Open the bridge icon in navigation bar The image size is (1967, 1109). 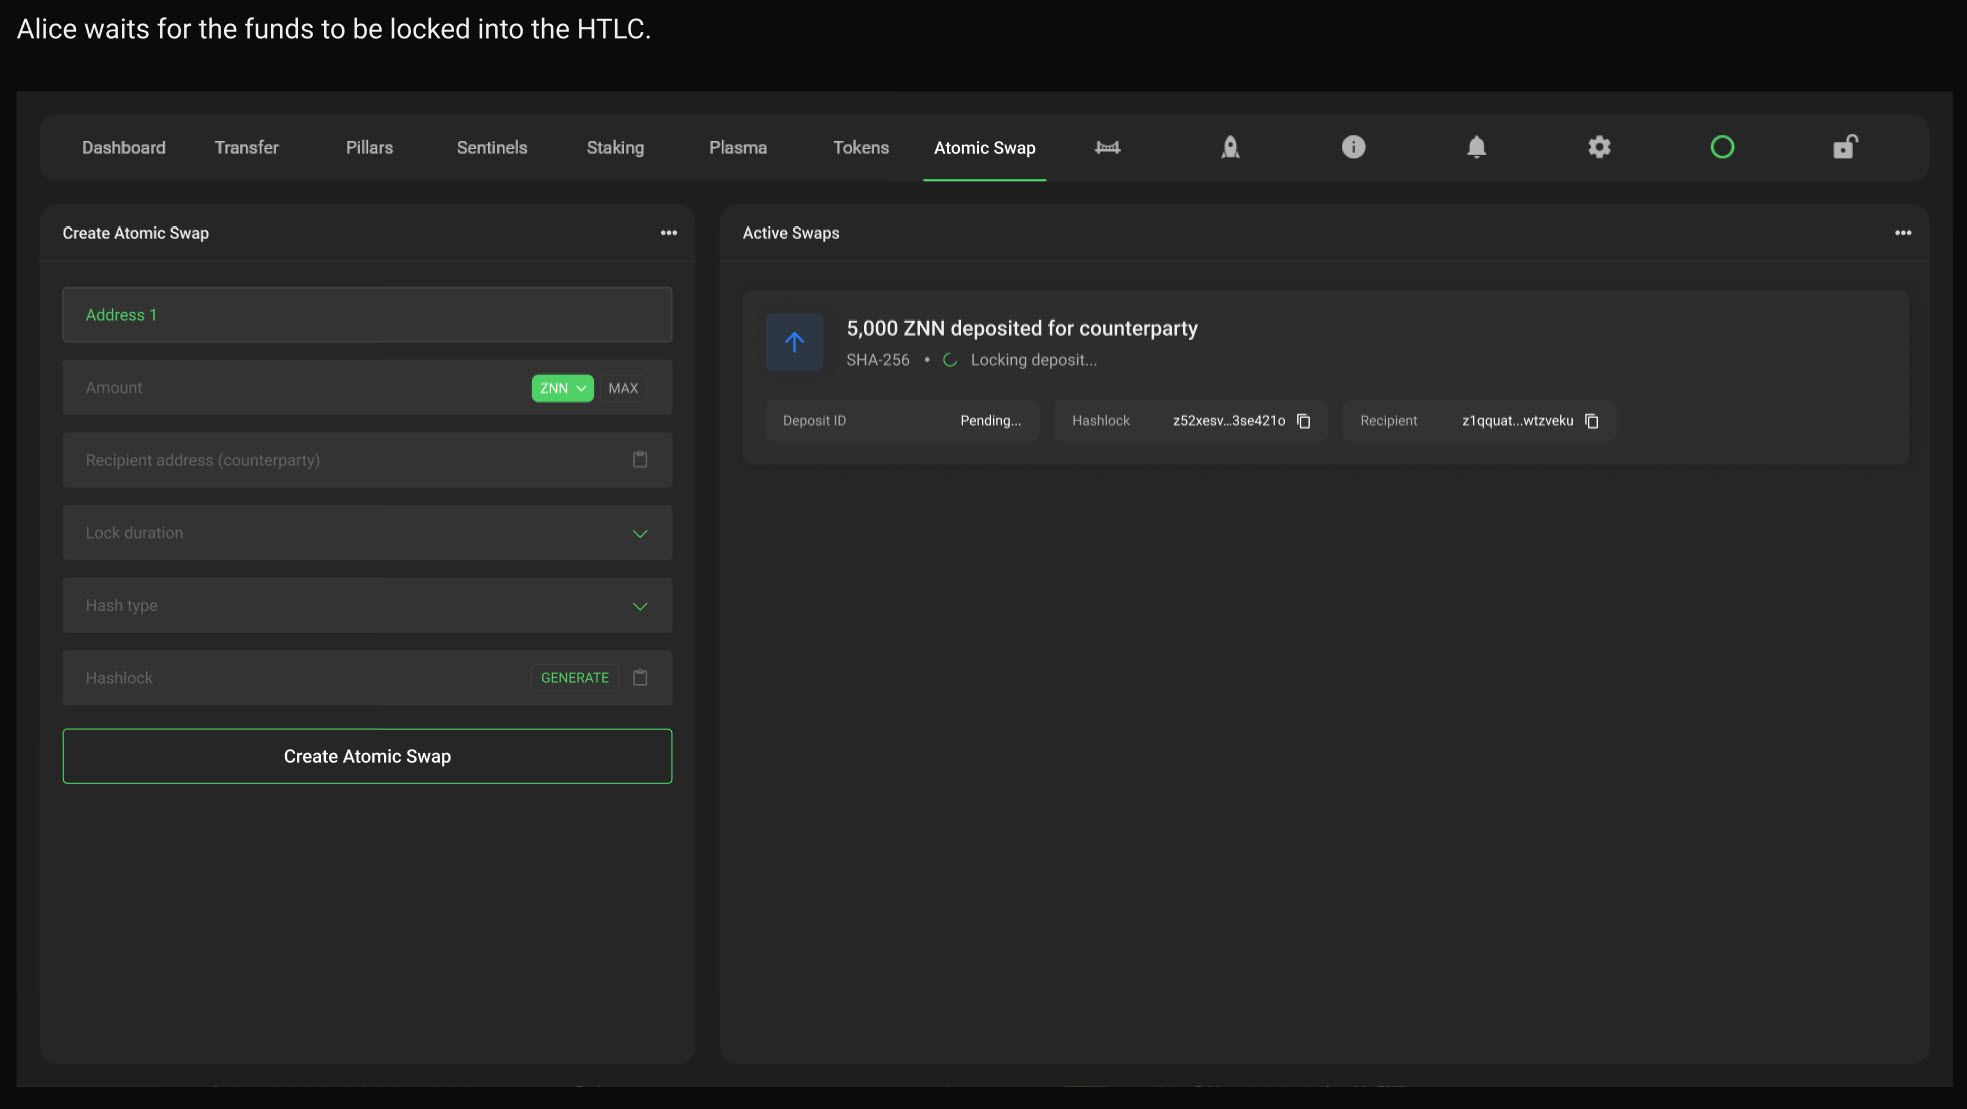tap(1107, 147)
